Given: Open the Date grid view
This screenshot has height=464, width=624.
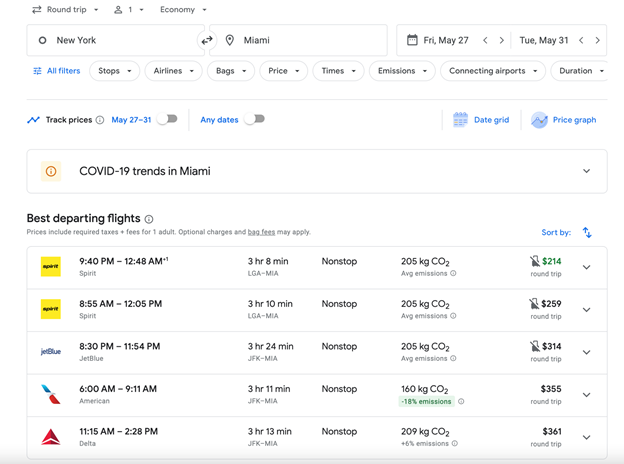Looking at the screenshot, I should click(x=481, y=120).
